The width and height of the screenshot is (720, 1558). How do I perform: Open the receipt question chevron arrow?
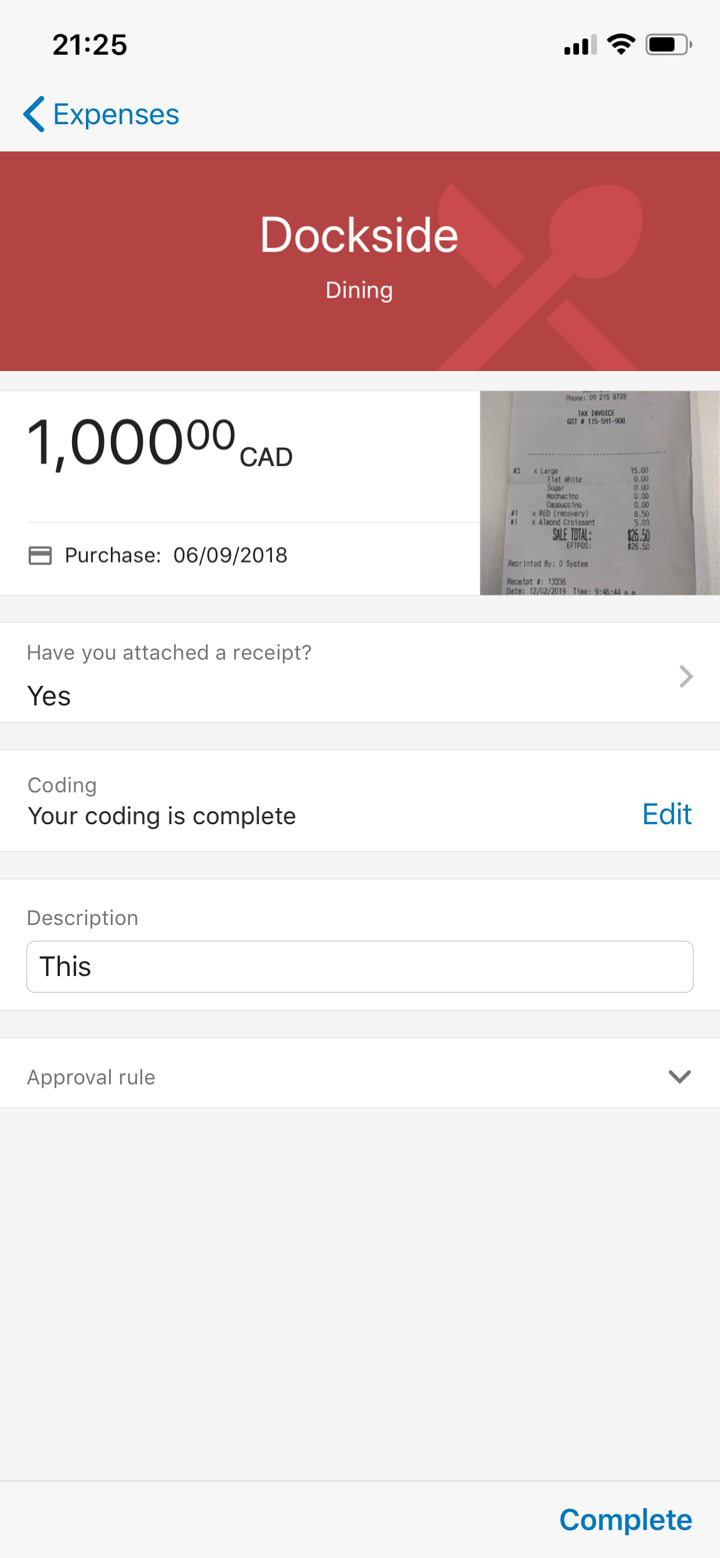pyautogui.click(x=686, y=677)
